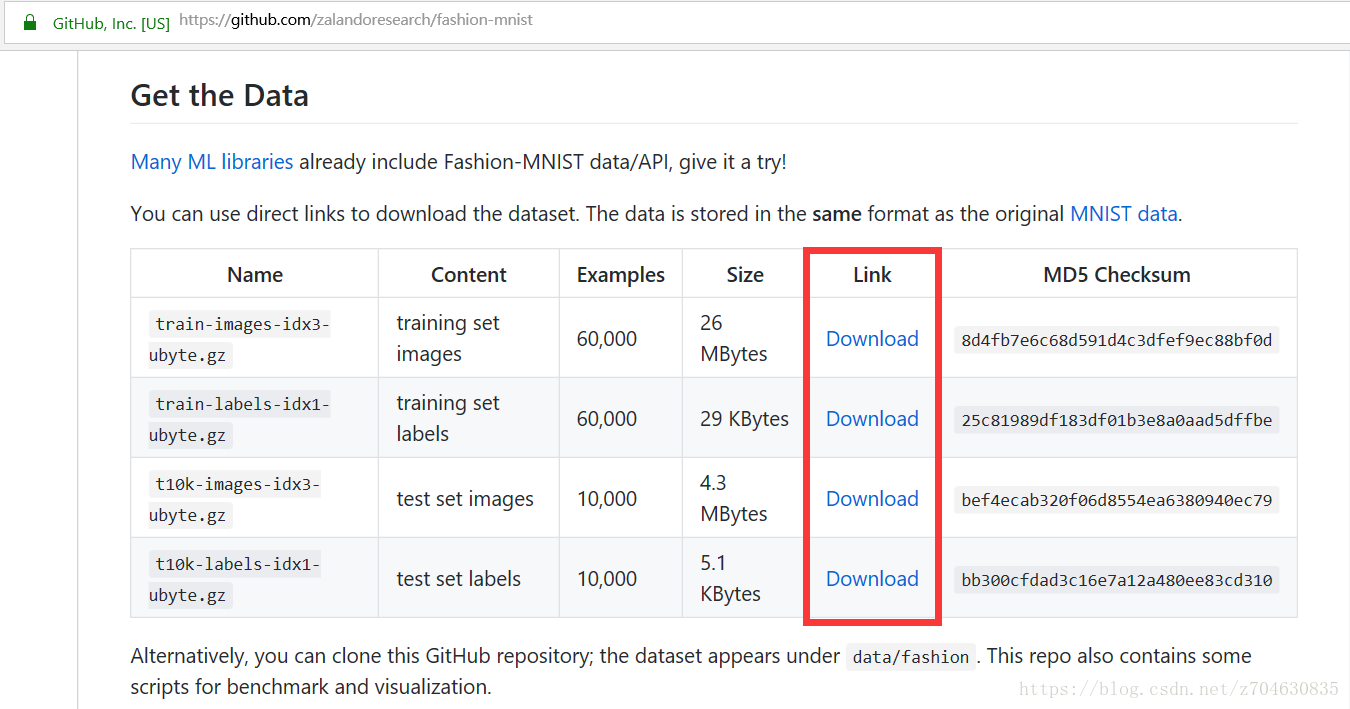Viewport: 1350px width, 709px height.
Task: Click the Link column header
Action: pyautogui.click(x=872, y=274)
